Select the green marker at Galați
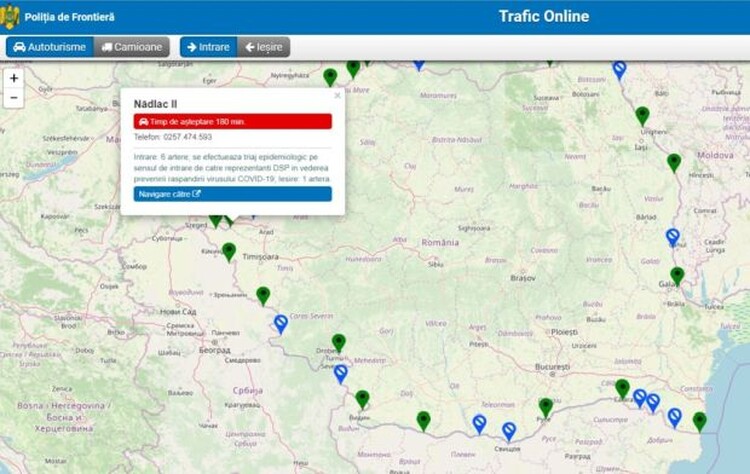 click(677, 275)
